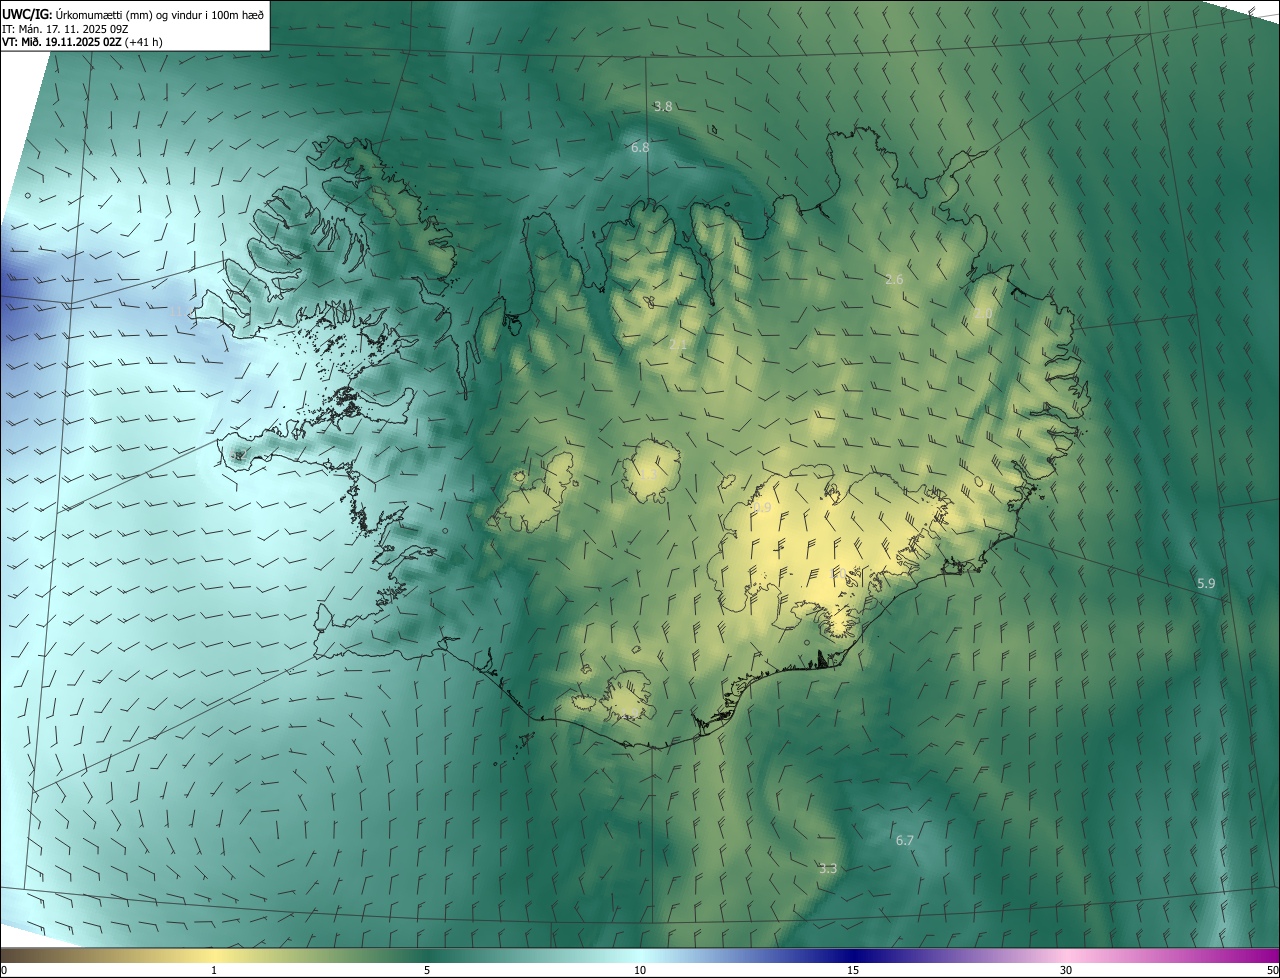This screenshot has width=1280, height=978.
Task: Click the 6.7 value label on the map
Action: click(x=904, y=840)
